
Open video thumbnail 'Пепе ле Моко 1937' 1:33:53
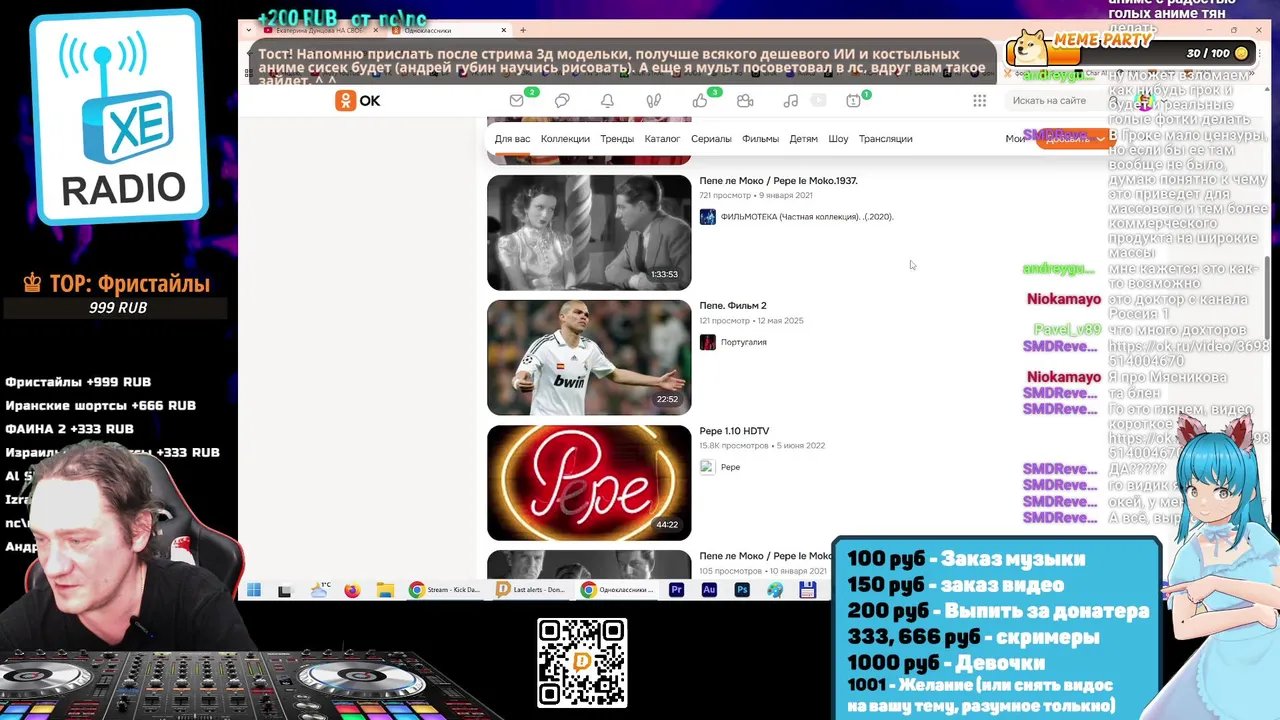tap(589, 233)
